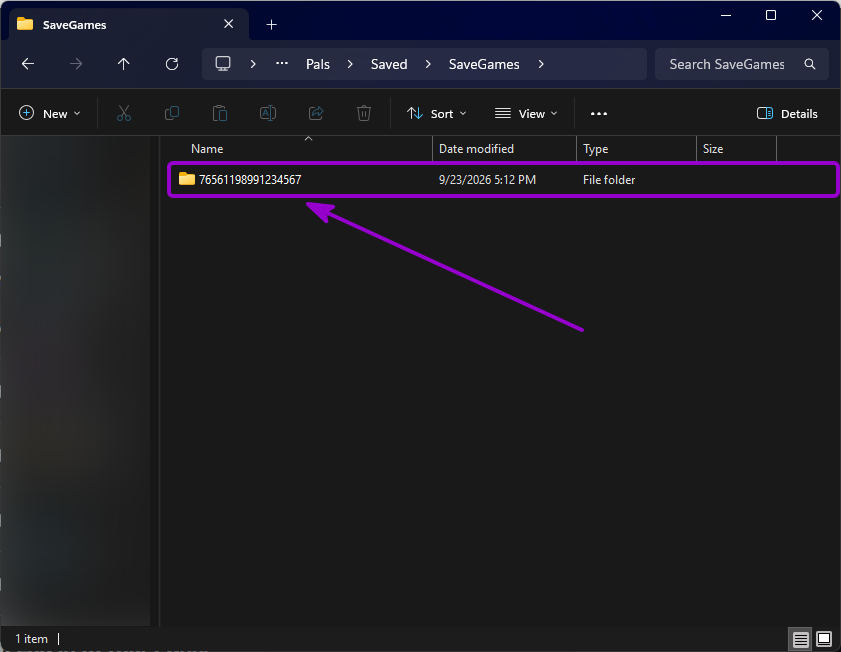Screen dimensions: 841x652
Task: Click the This PC monitor icon
Action: (x=223, y=64)
